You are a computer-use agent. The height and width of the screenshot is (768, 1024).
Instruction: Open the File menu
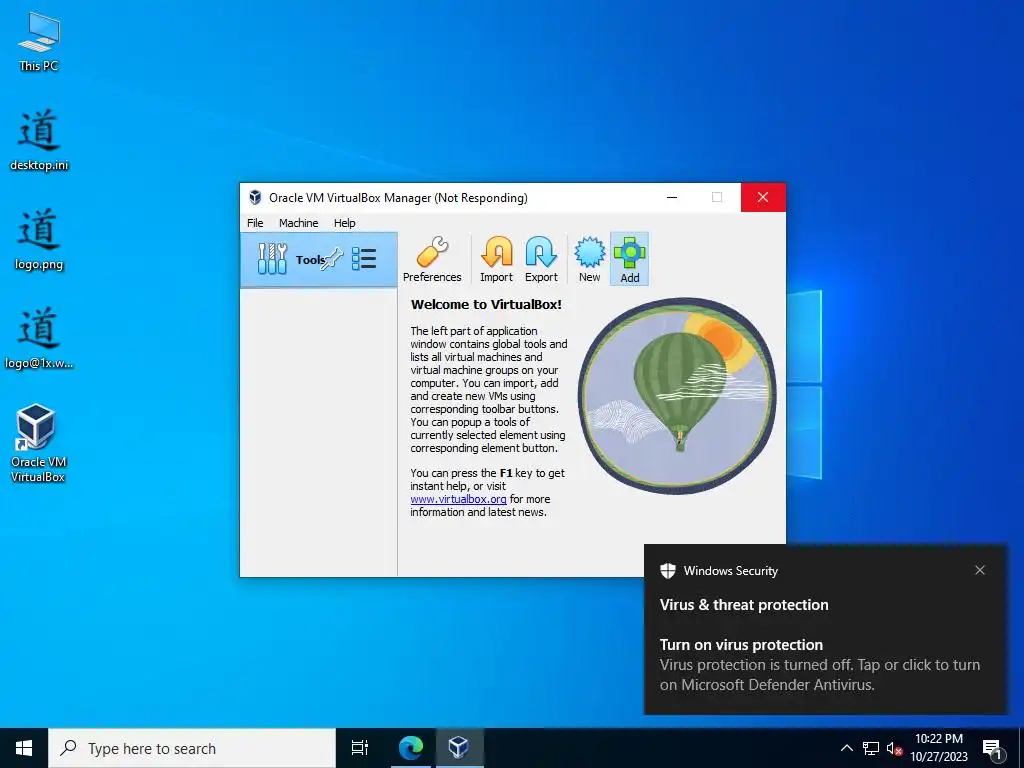[255, 223]
